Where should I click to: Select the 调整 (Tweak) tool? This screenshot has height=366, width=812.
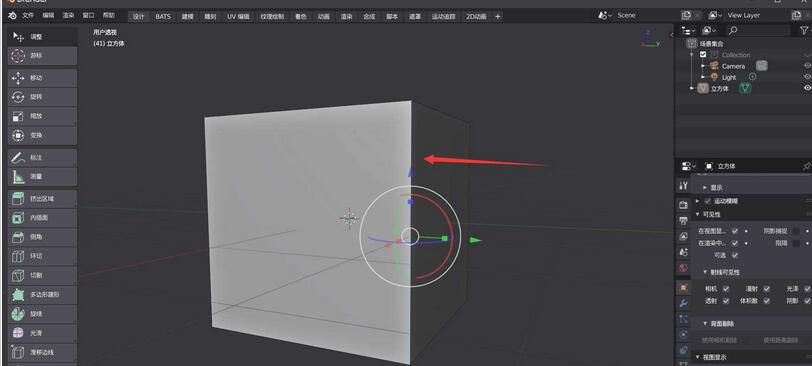point(42,37)
